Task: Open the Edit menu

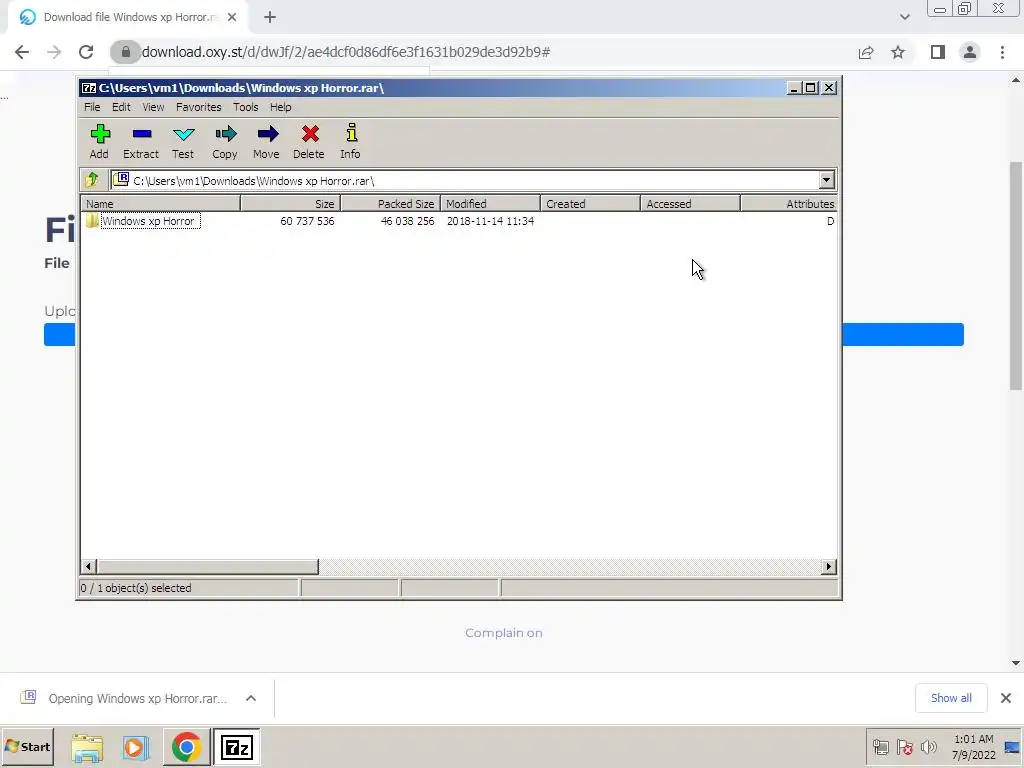Action: click(121, 107)
